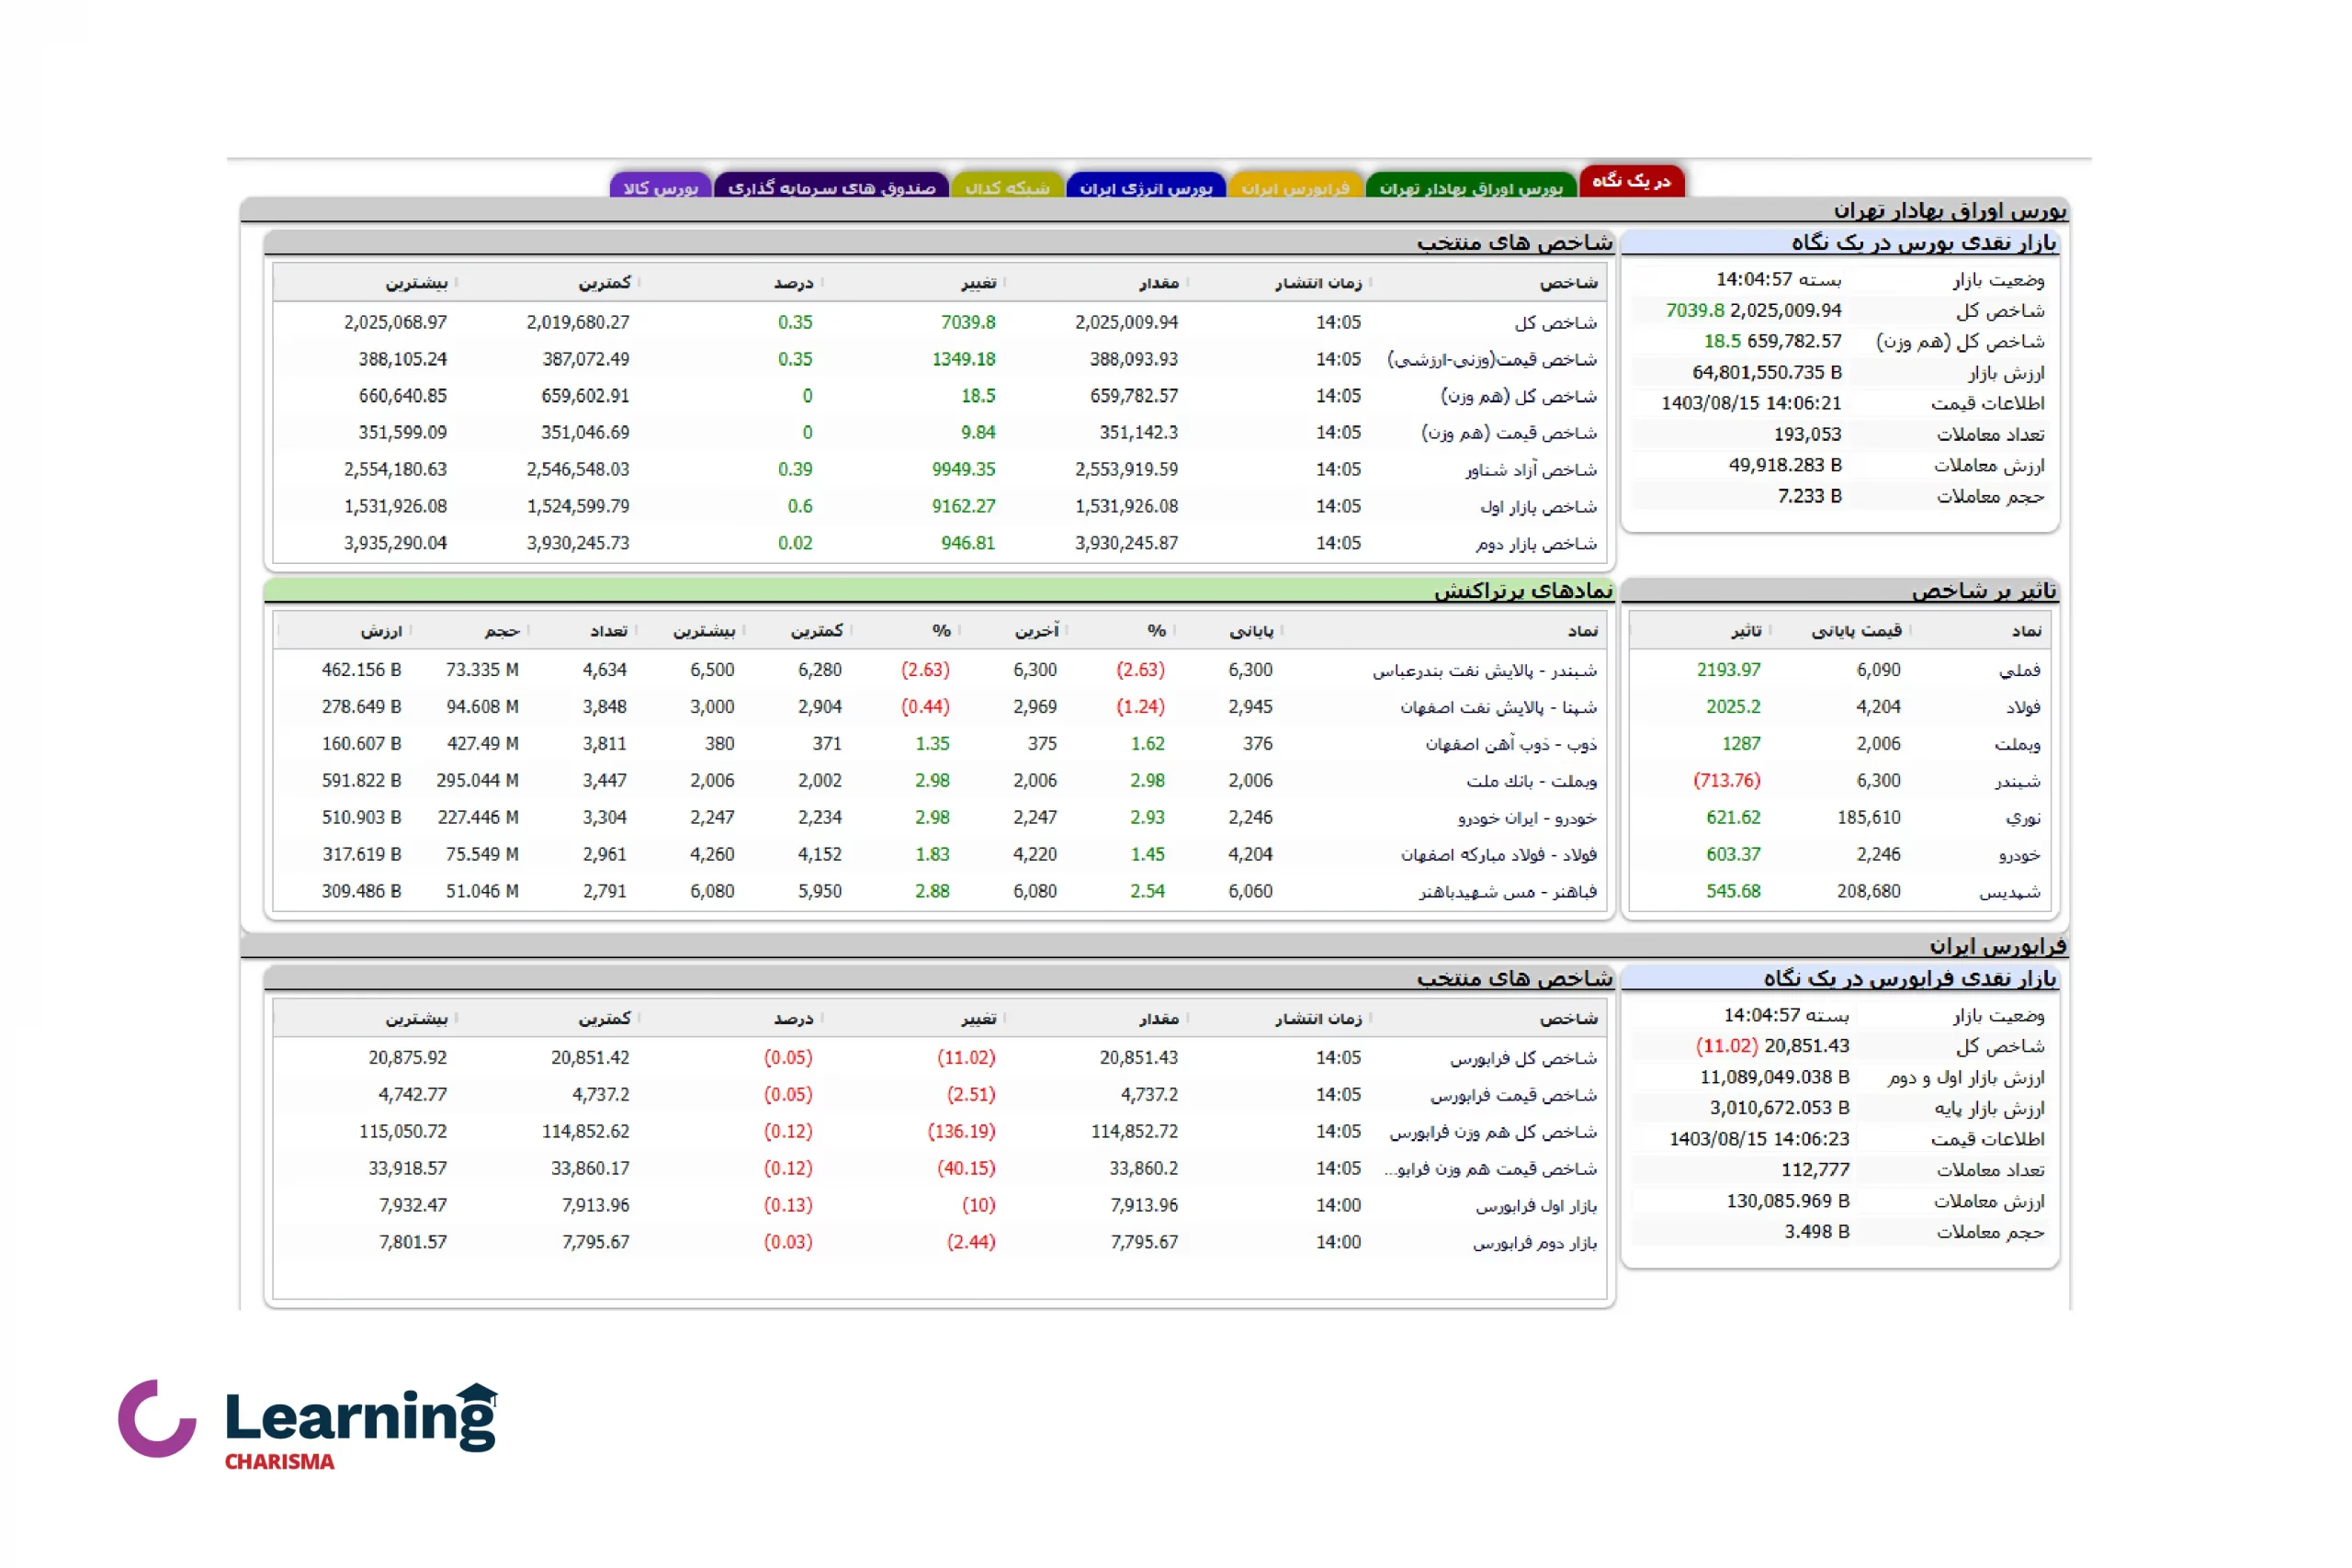This screenshot has height=1568, width=2352.
Task: Click فملی in index impact table
Action: (2019, 670)
